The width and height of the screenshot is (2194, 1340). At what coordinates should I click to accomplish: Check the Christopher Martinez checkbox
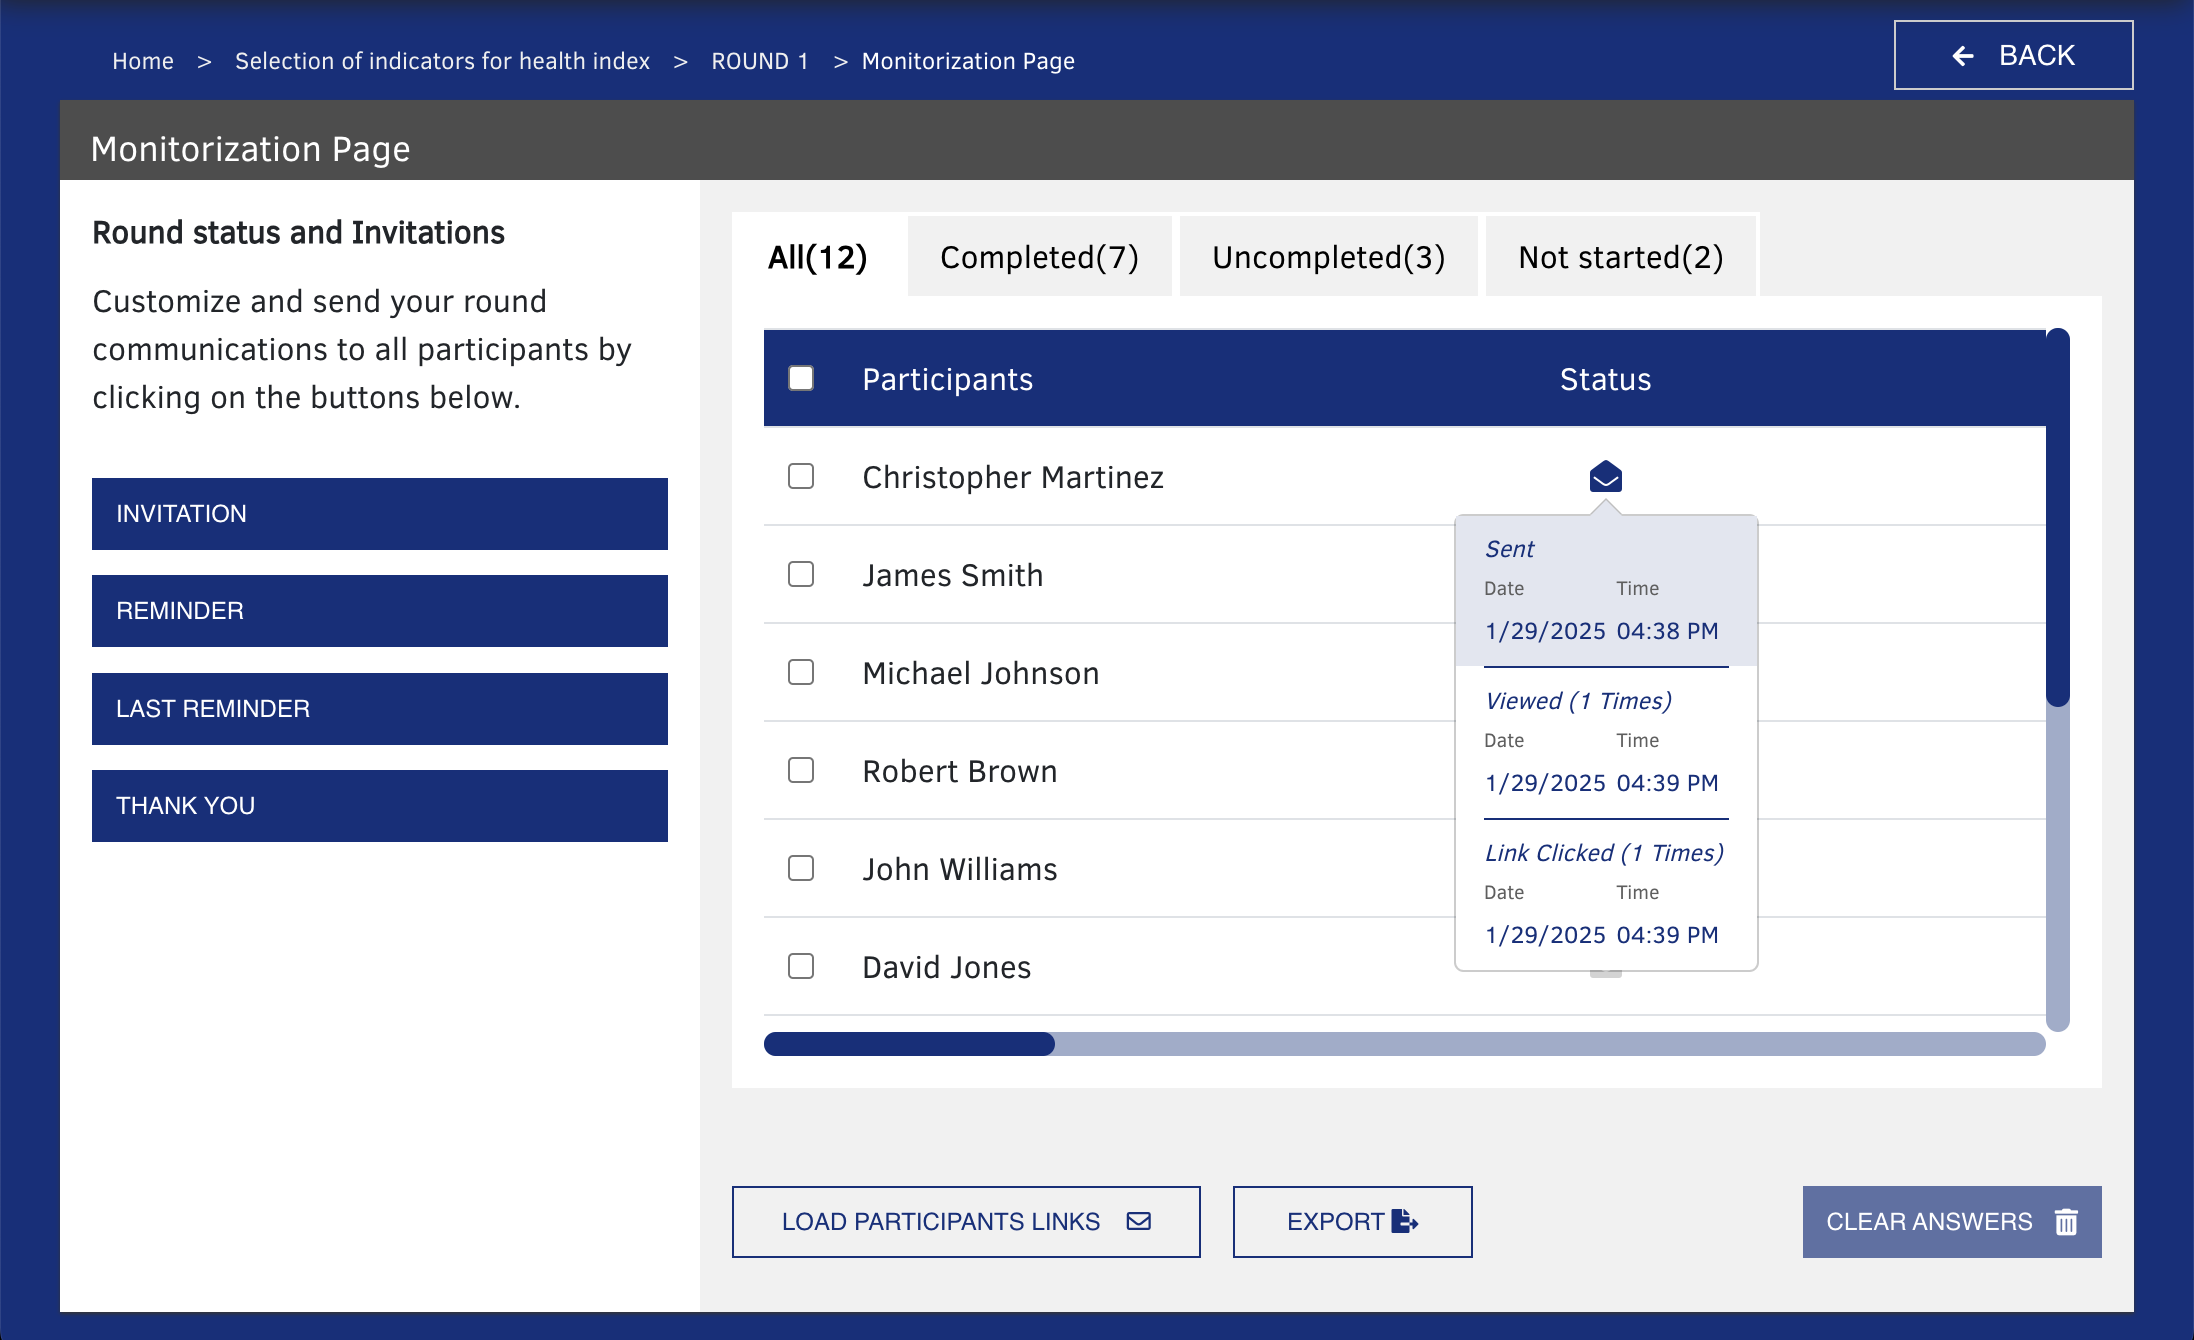point(801,476)
